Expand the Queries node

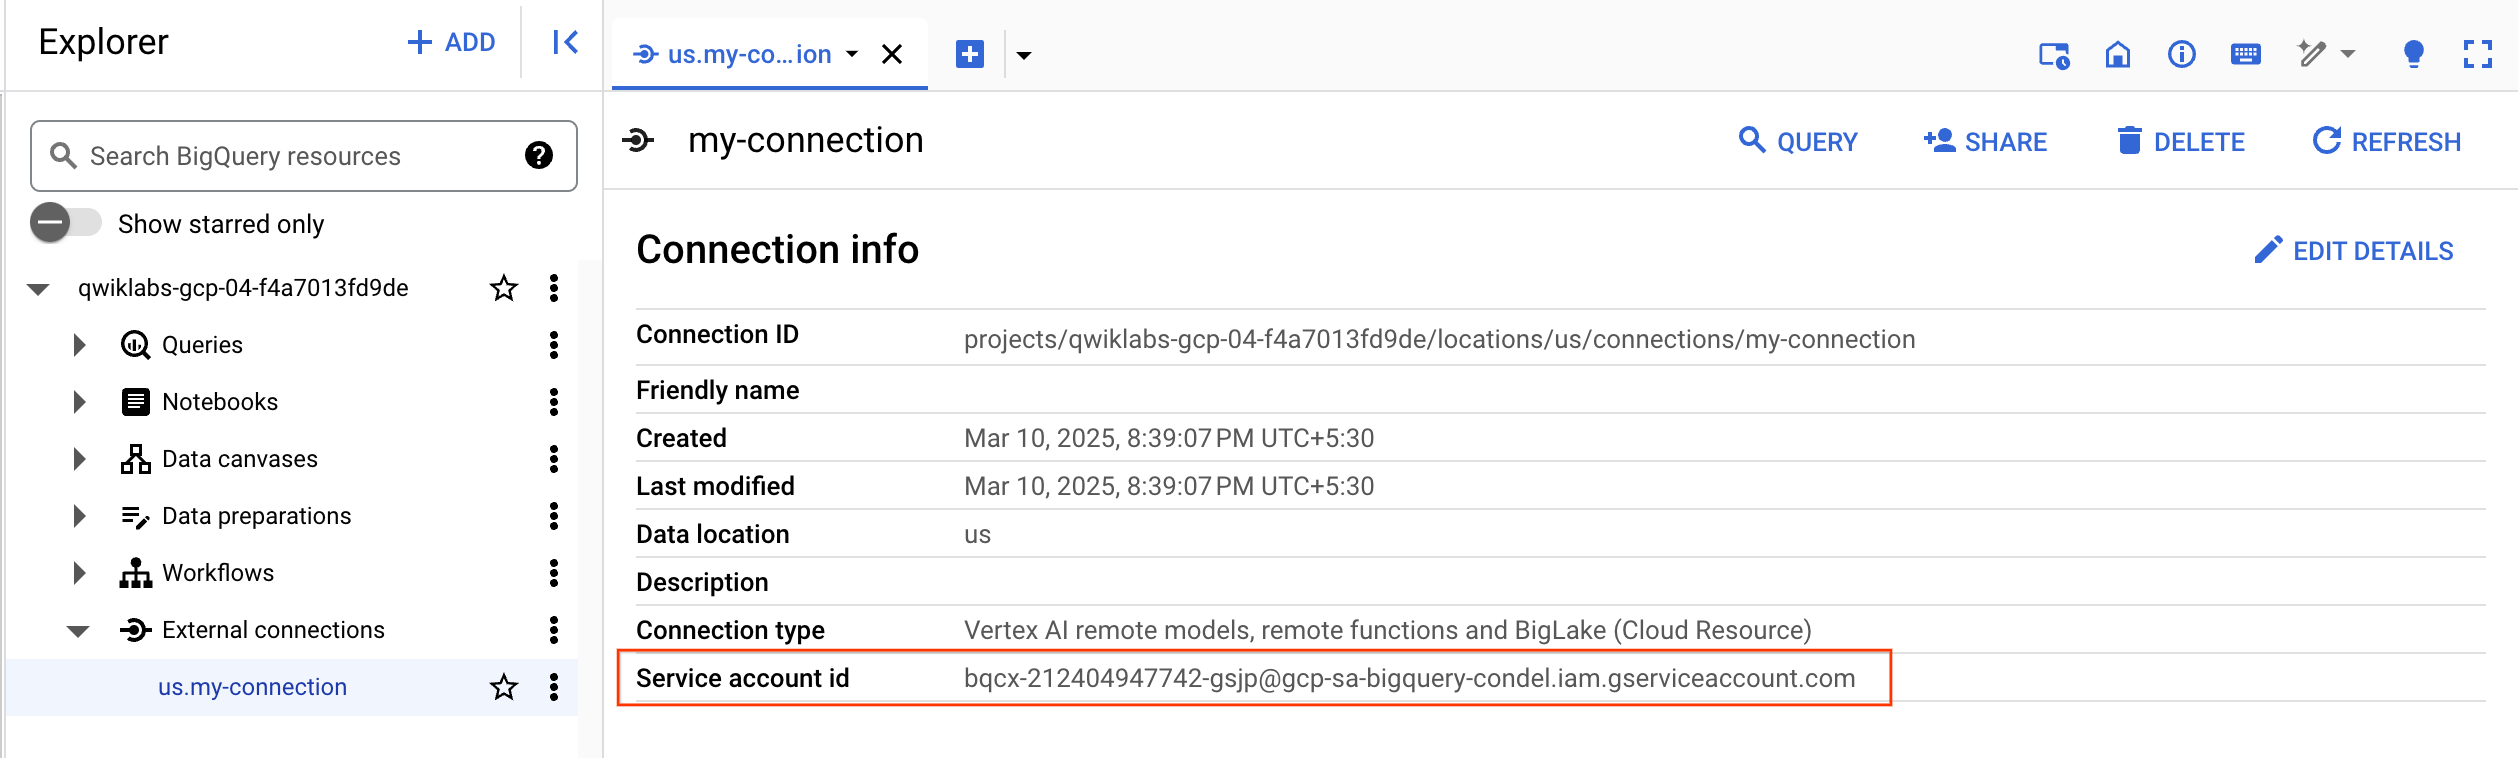pos(80,345)
